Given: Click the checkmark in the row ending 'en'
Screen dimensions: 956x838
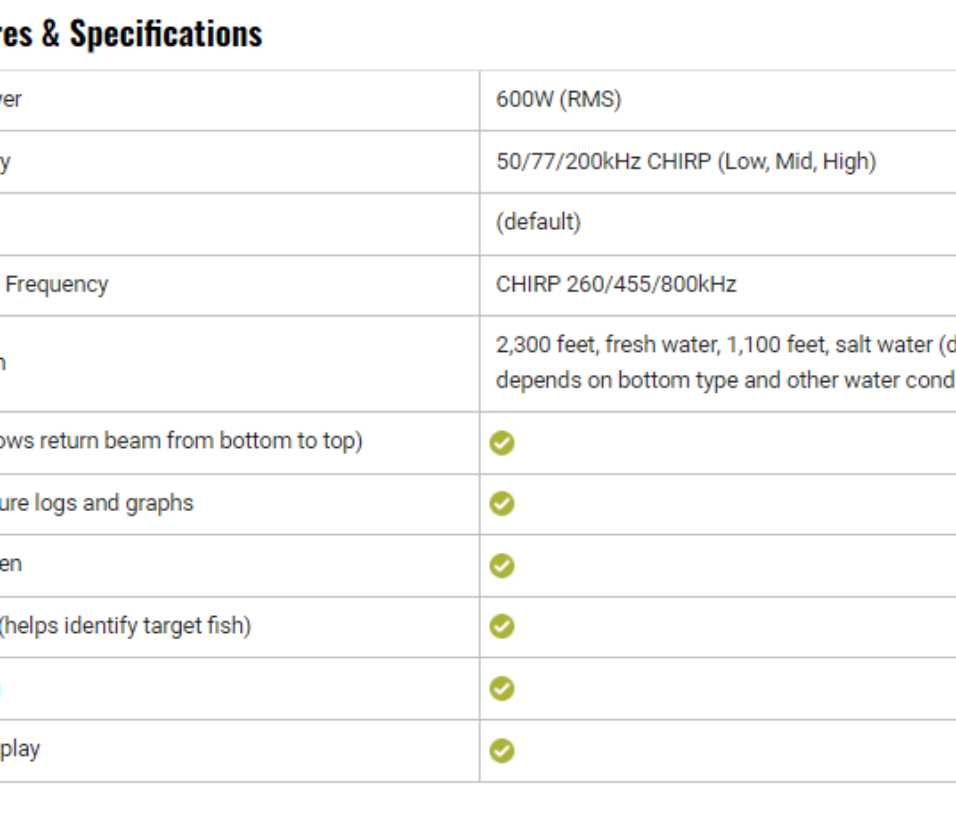Looking at the screenshot, I should (x=502, y=566).
